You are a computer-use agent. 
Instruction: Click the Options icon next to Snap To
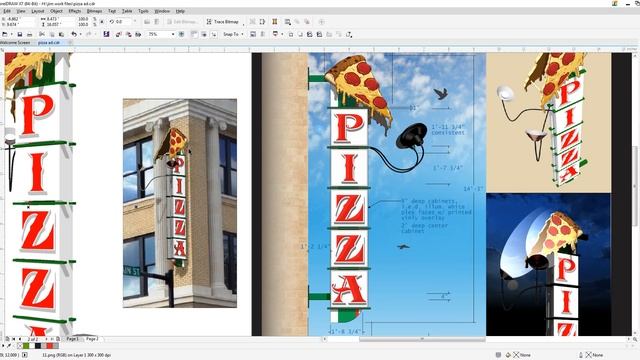(253, 34)
